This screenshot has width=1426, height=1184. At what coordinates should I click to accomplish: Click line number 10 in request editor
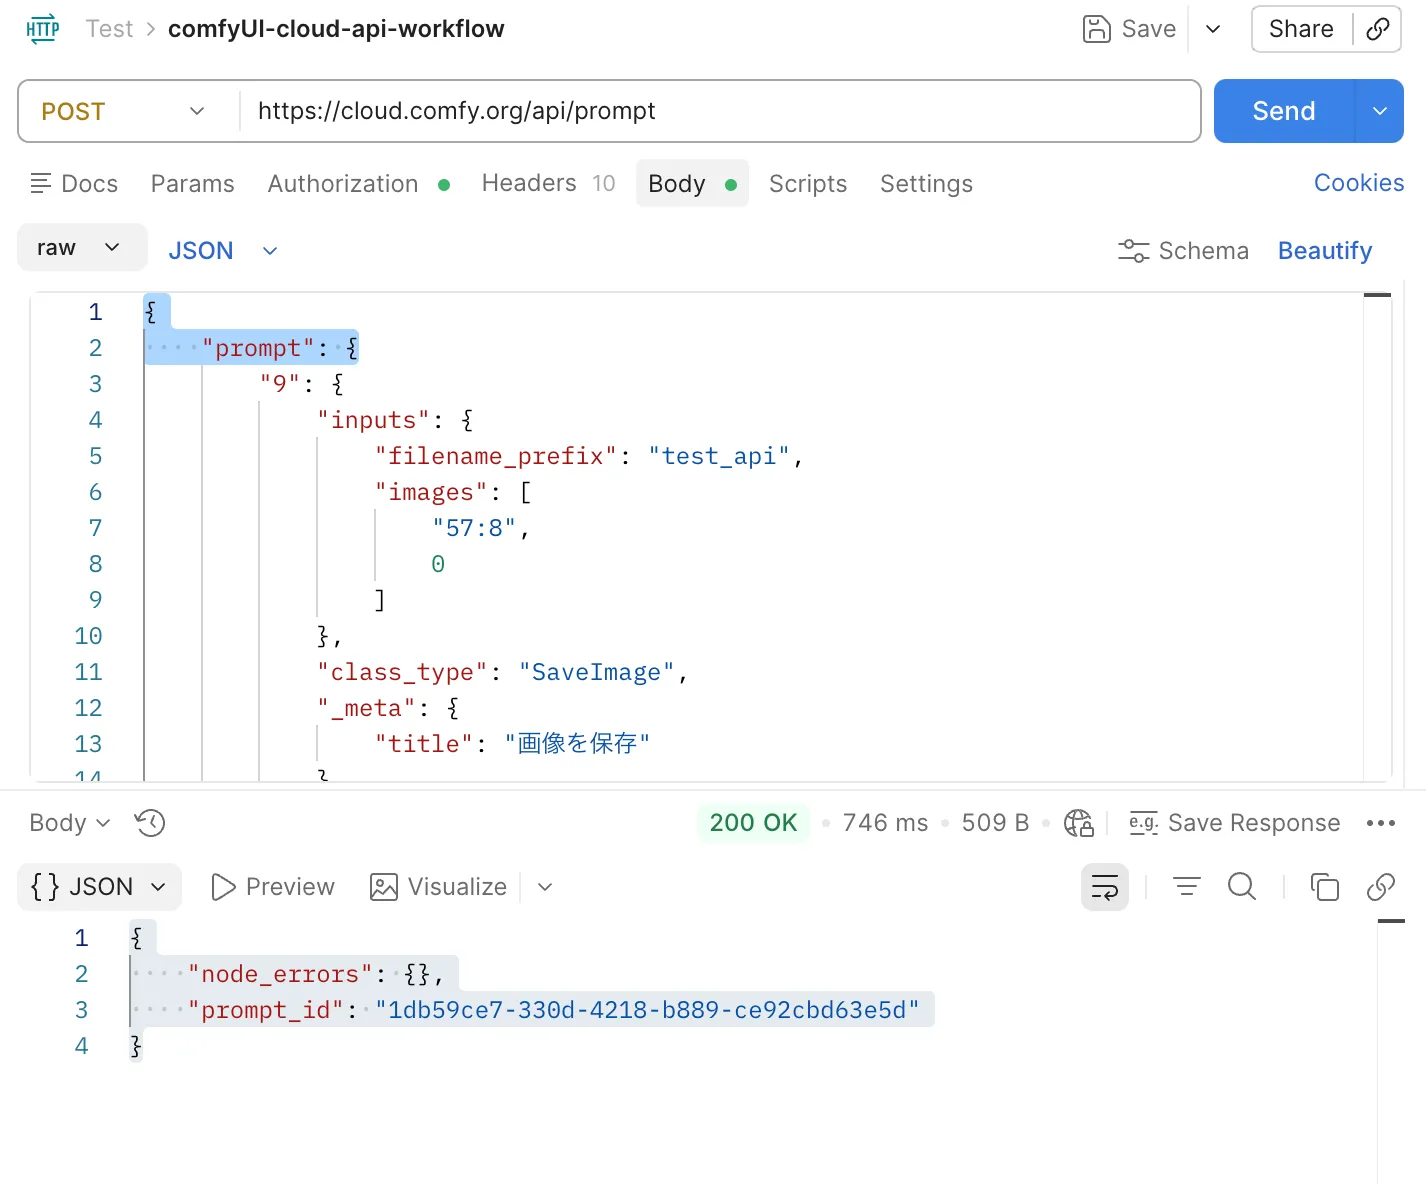(x=88, y=636)
